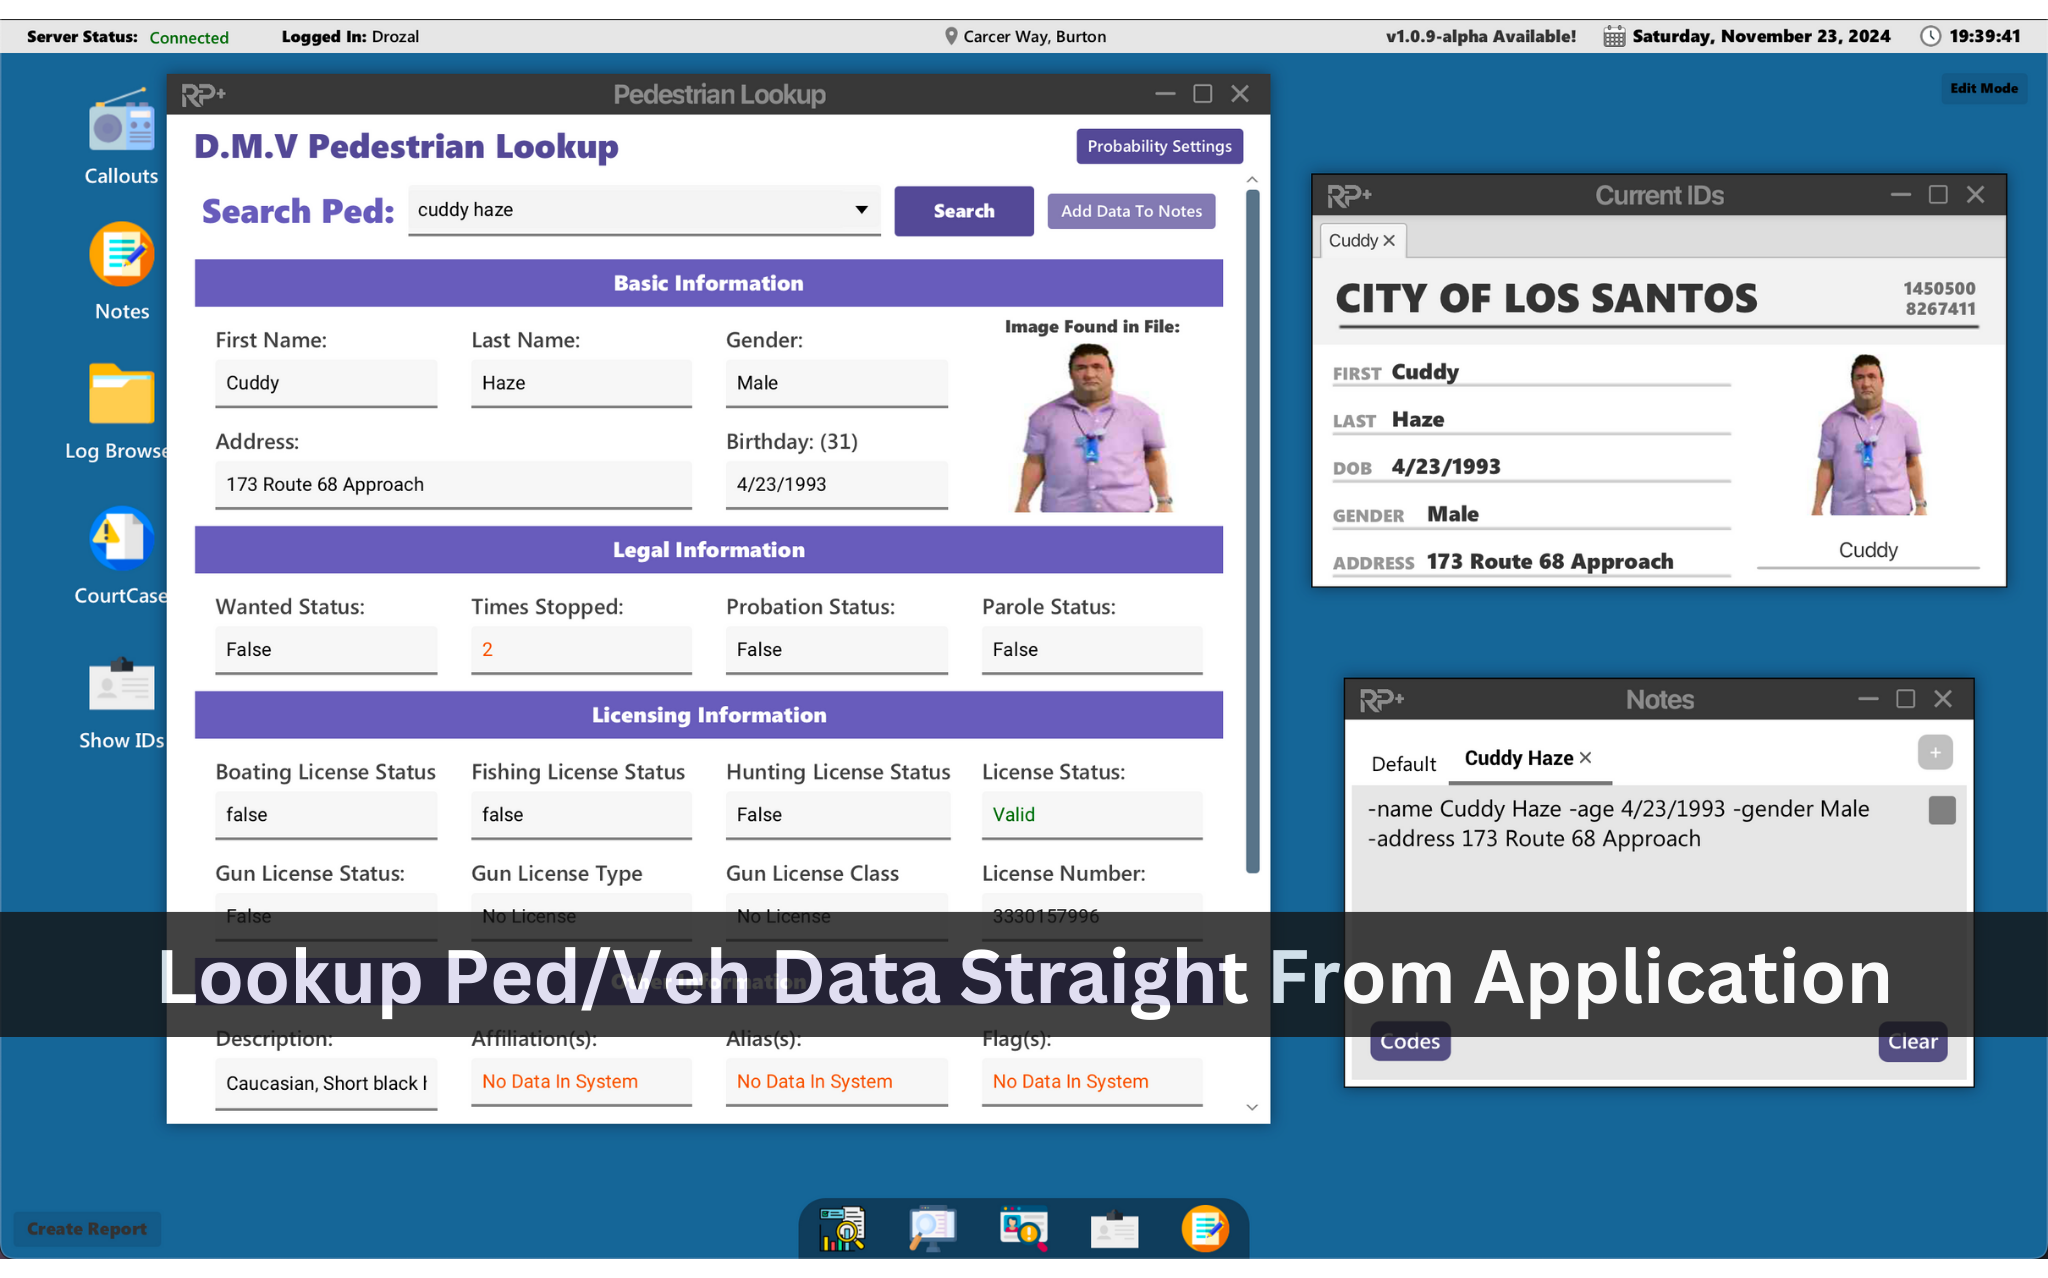Toggle the grey checkbox in Notes panel
This screenshot has width=2048, height=1278.
1941,810
